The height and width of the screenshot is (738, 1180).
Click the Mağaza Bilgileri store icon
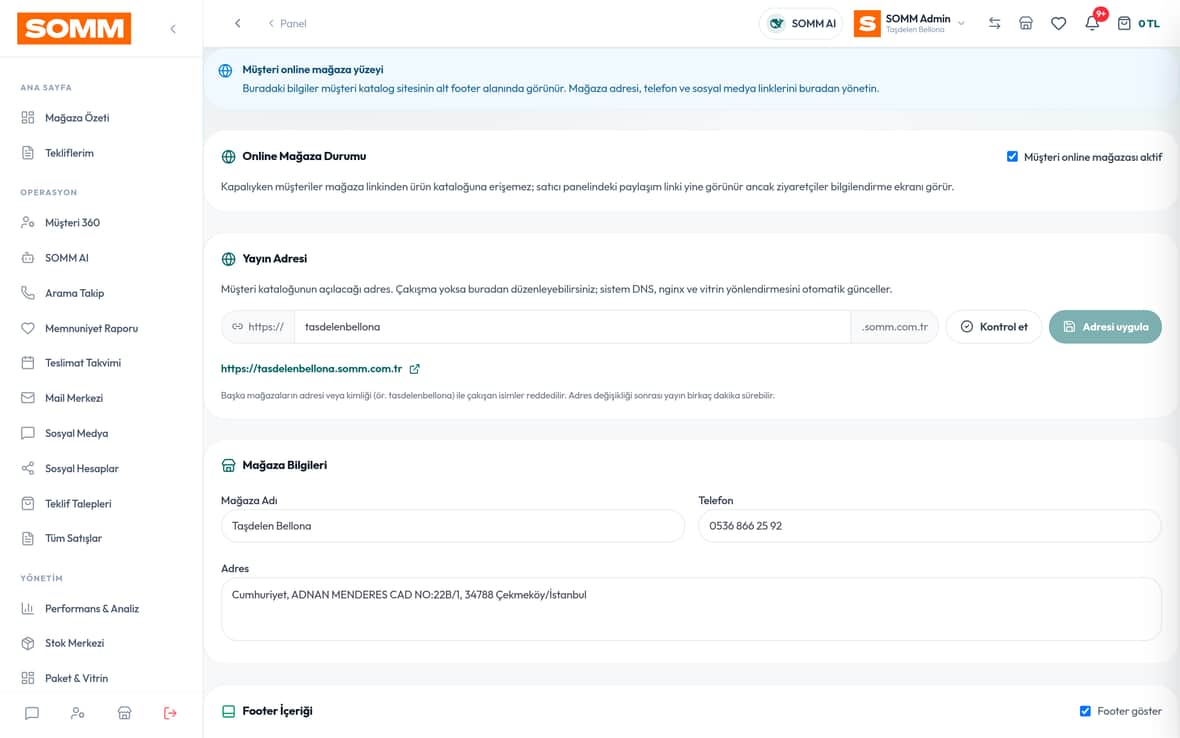coord(229,466)
